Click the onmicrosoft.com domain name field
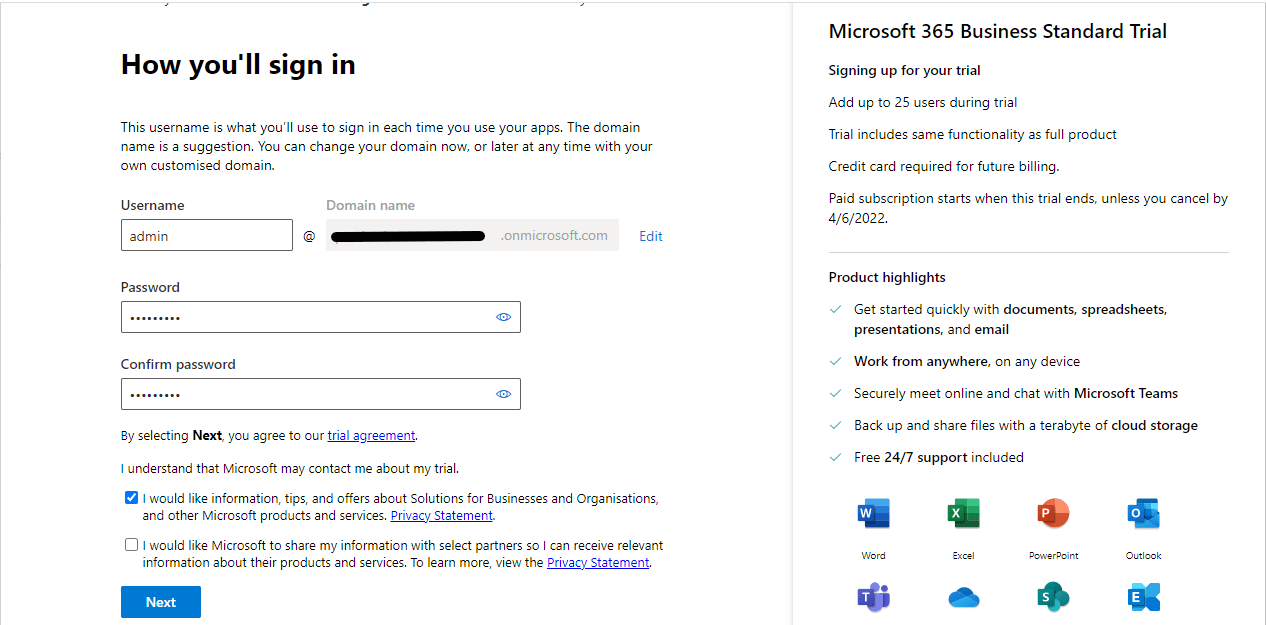The height and width of the screenshot is (625, 1266). 472,236
